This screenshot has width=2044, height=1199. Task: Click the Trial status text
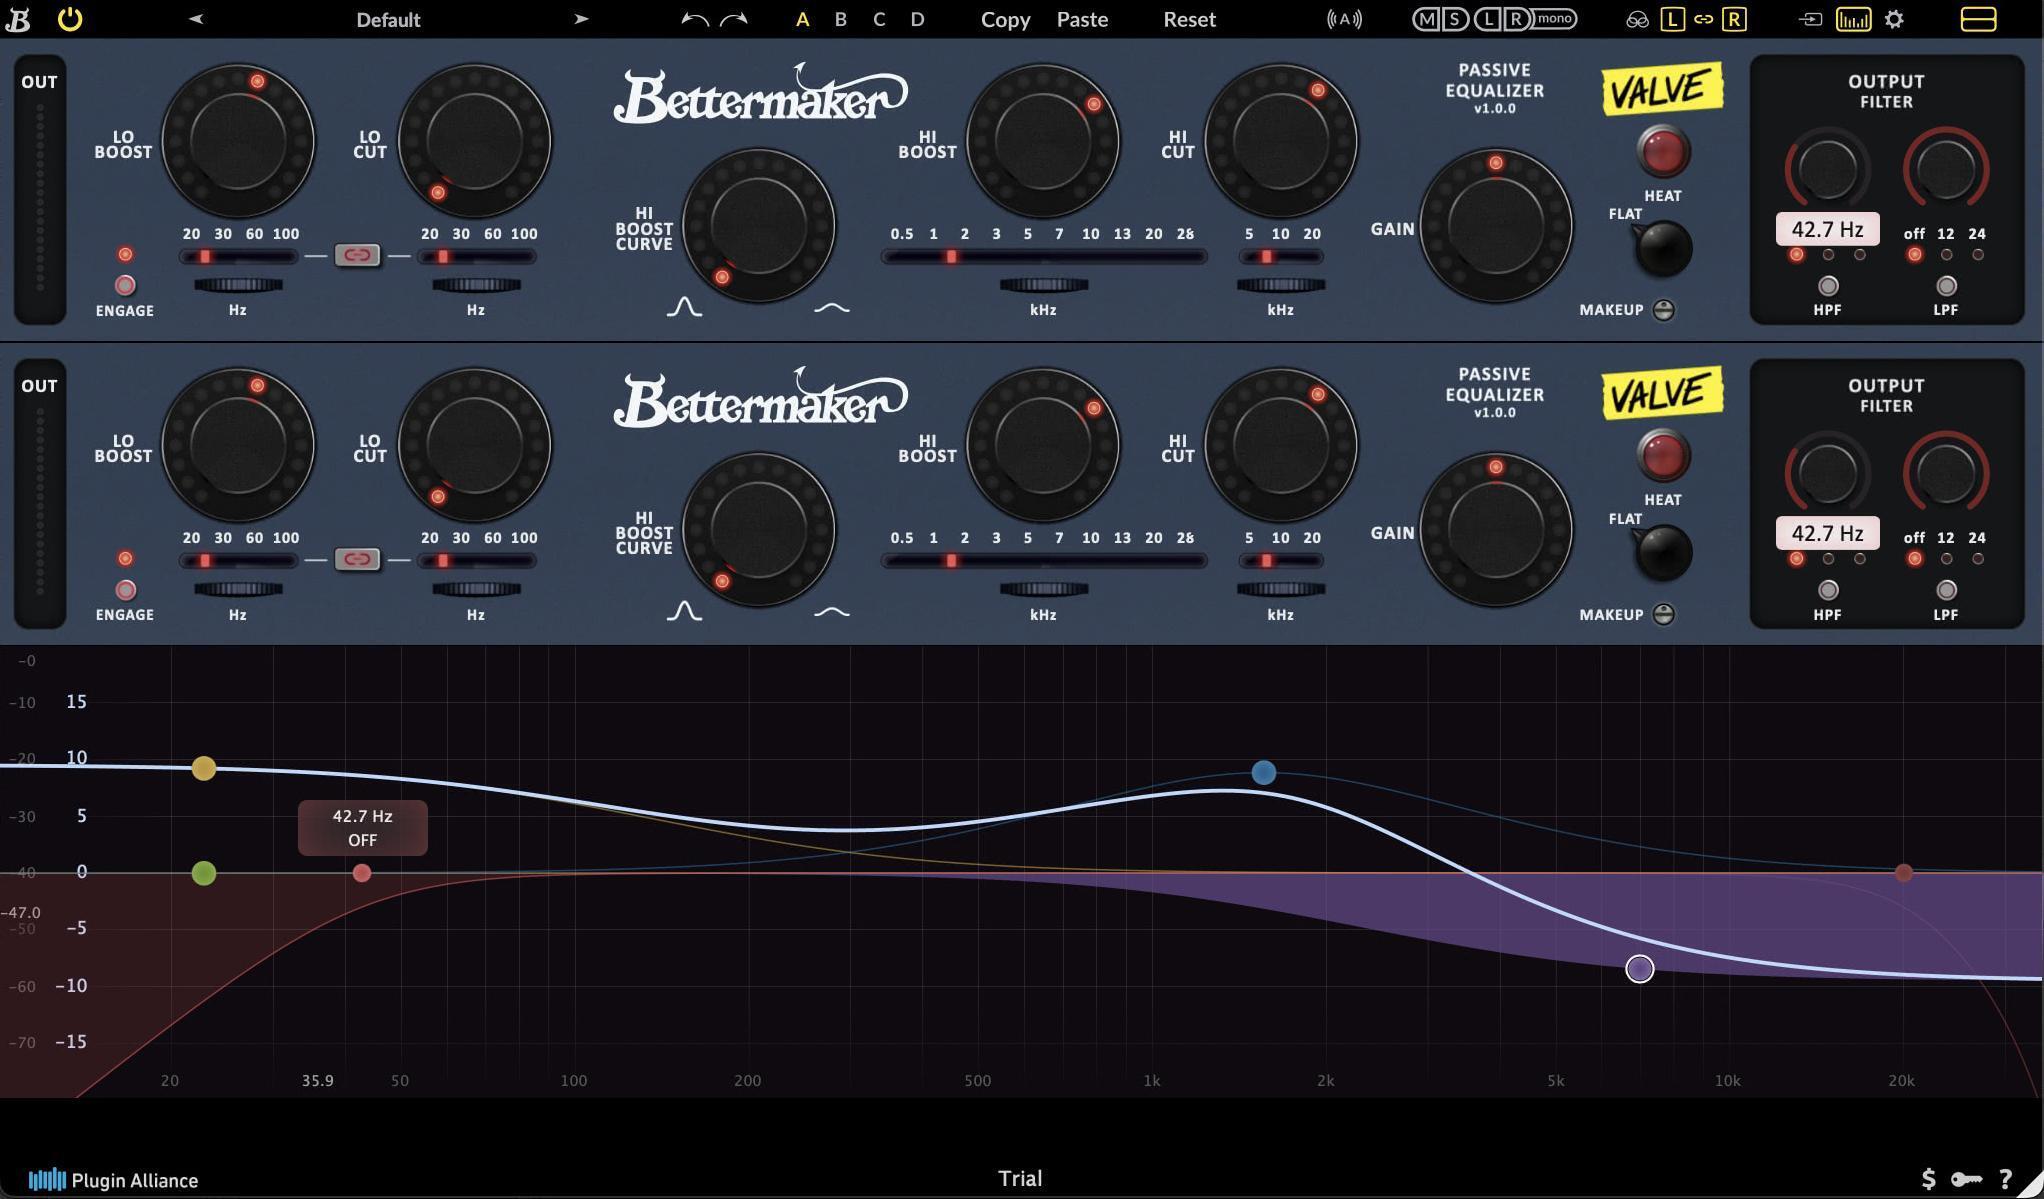tap(1020, 1178)
